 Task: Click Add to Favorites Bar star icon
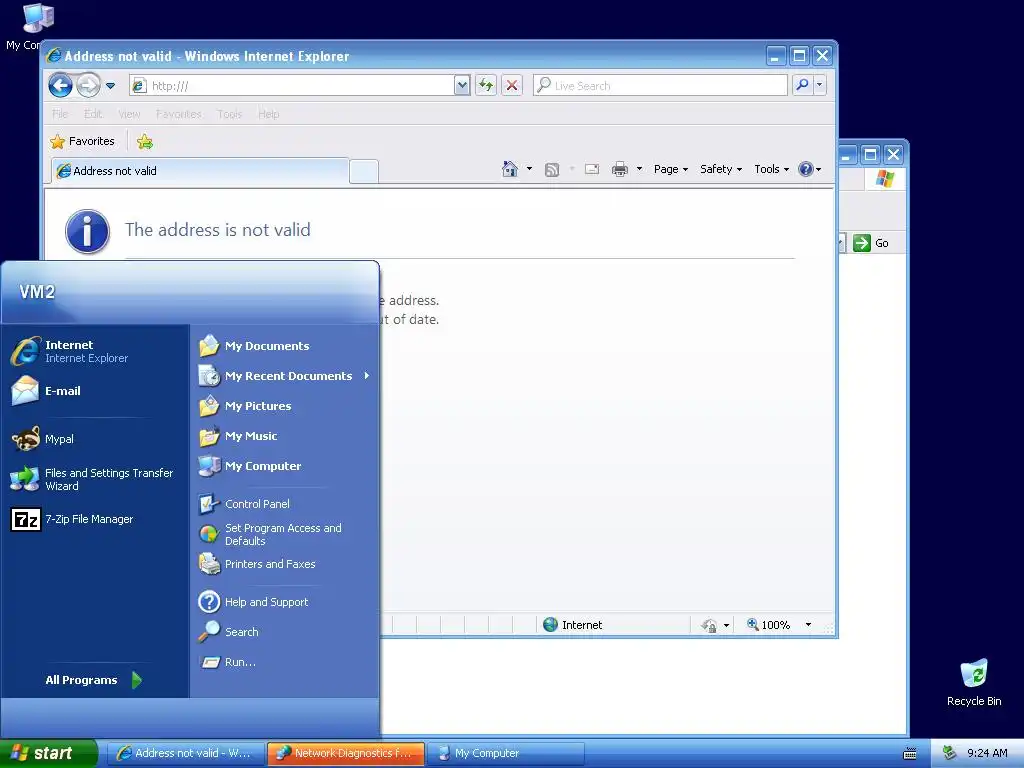pyautogui.click(x=145, y=142)
